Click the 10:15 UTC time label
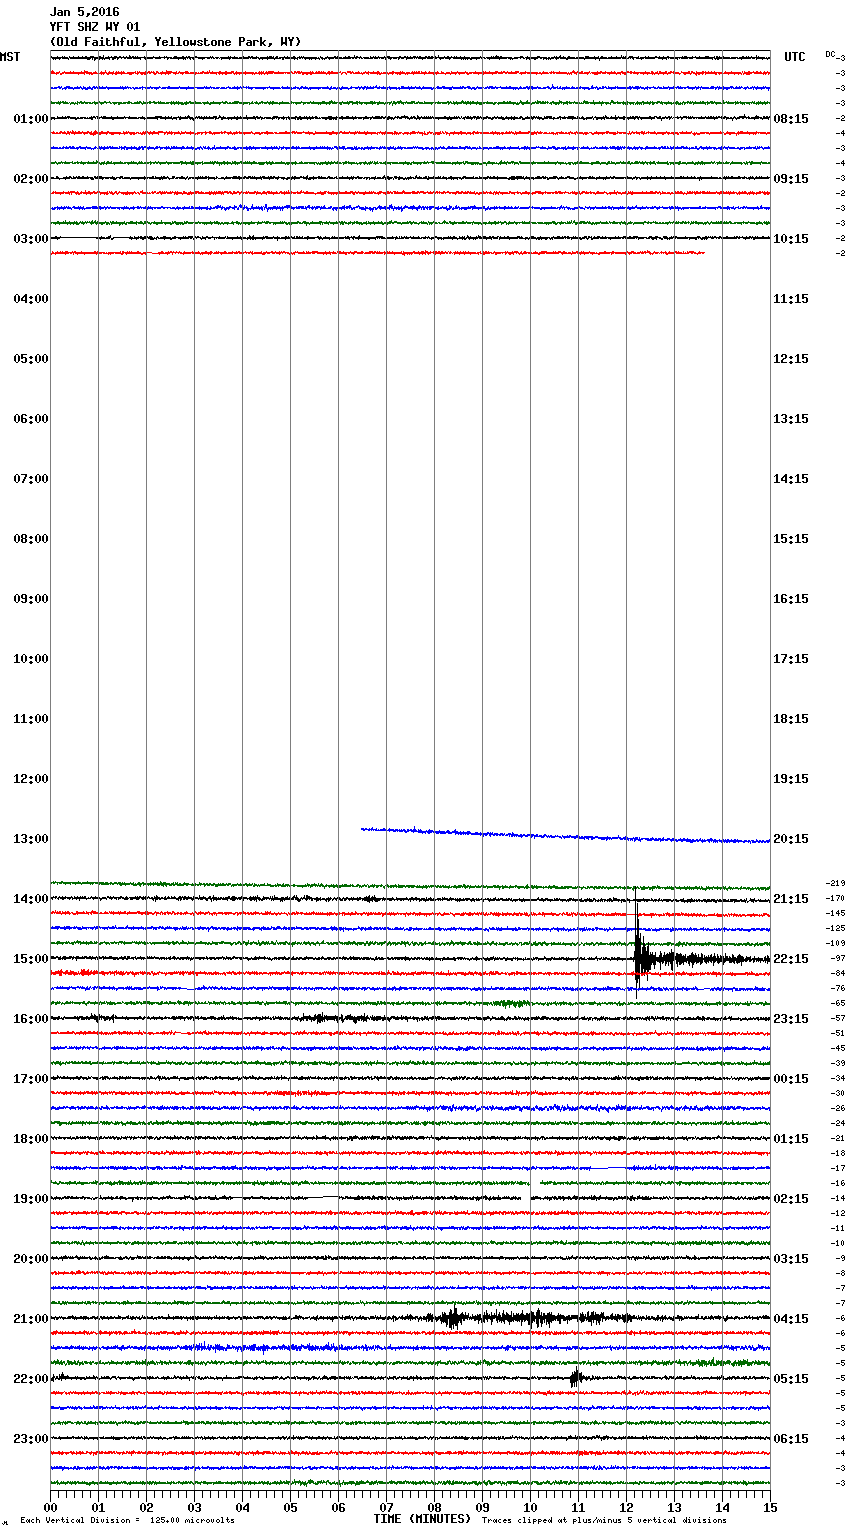This screenshot has height=1534, width=850. (x=791, y=239)
